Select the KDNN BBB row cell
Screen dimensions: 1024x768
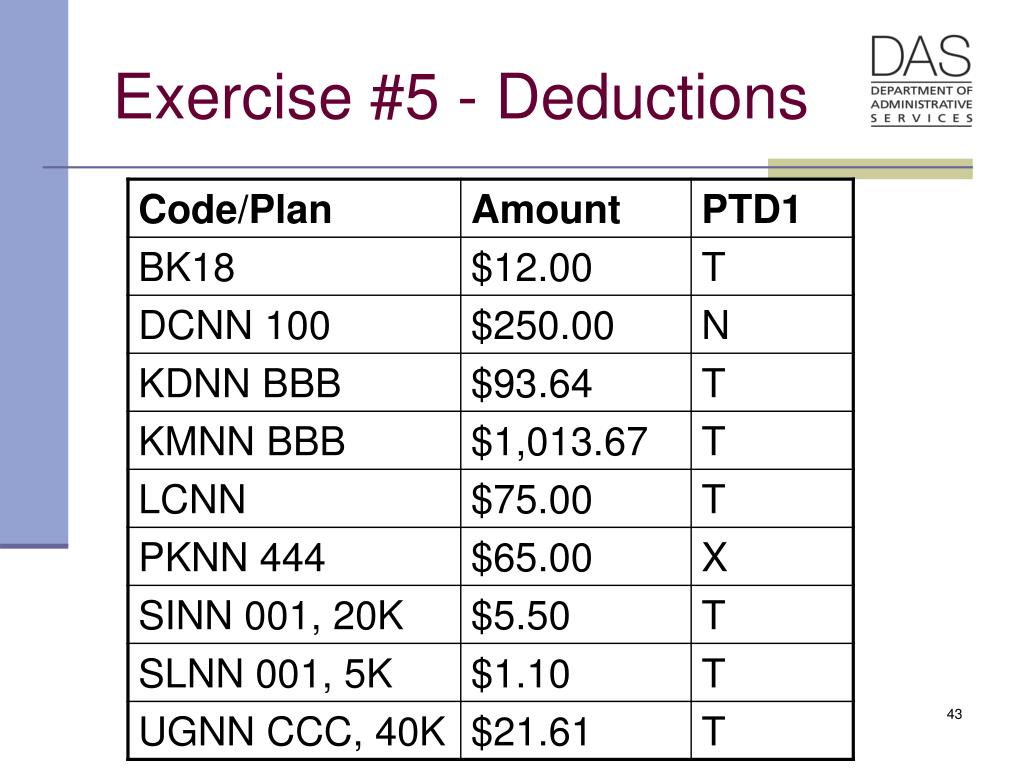[295, 383]
